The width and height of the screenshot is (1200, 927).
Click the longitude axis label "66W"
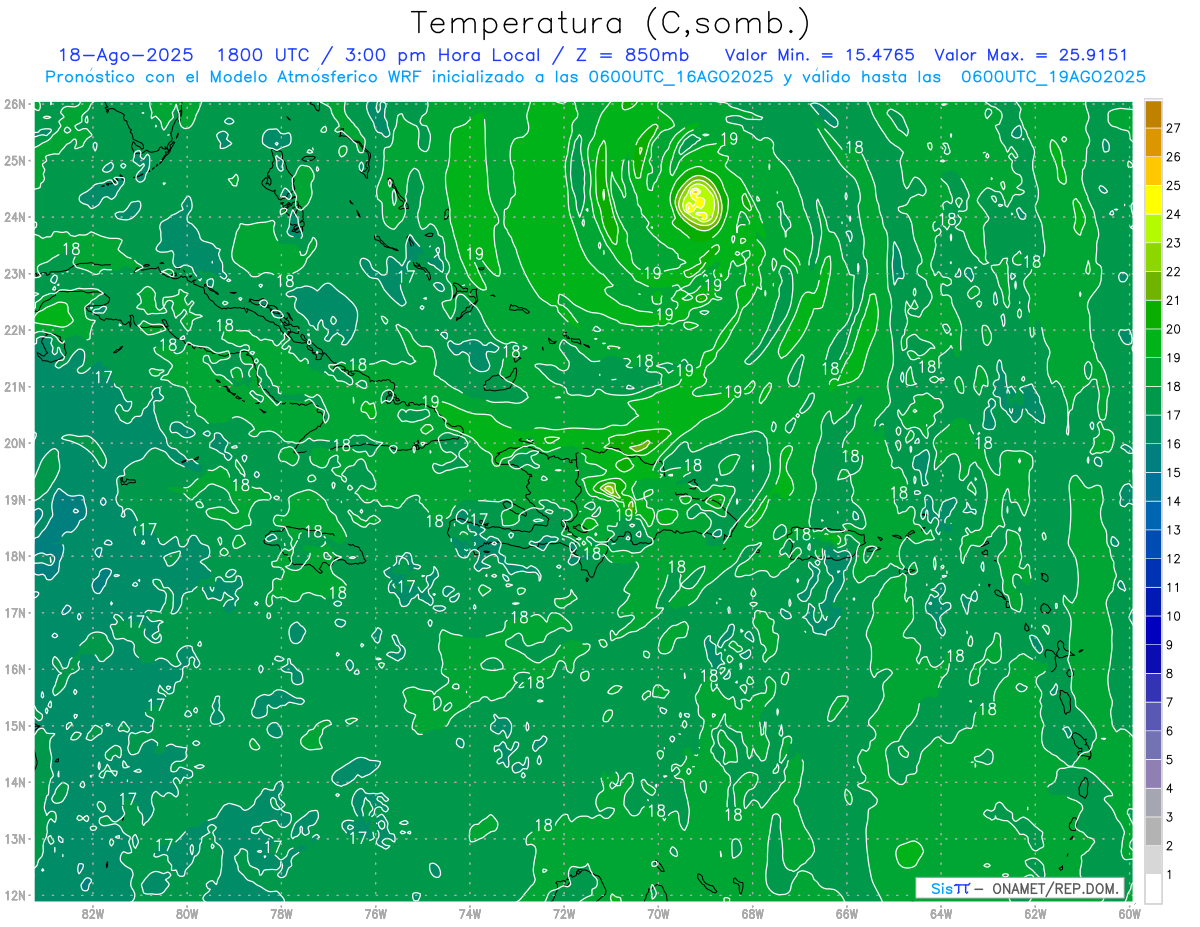847,913
